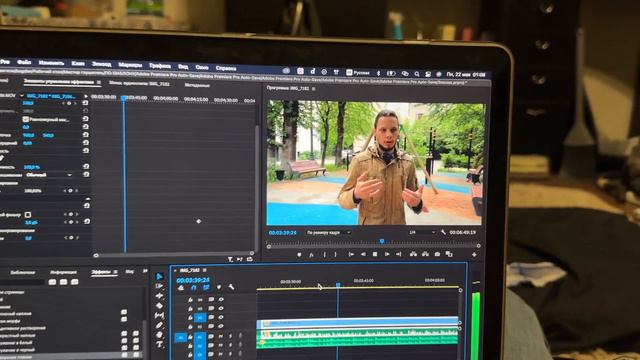Open the Effect Controls panel menu

coord(98,82)
